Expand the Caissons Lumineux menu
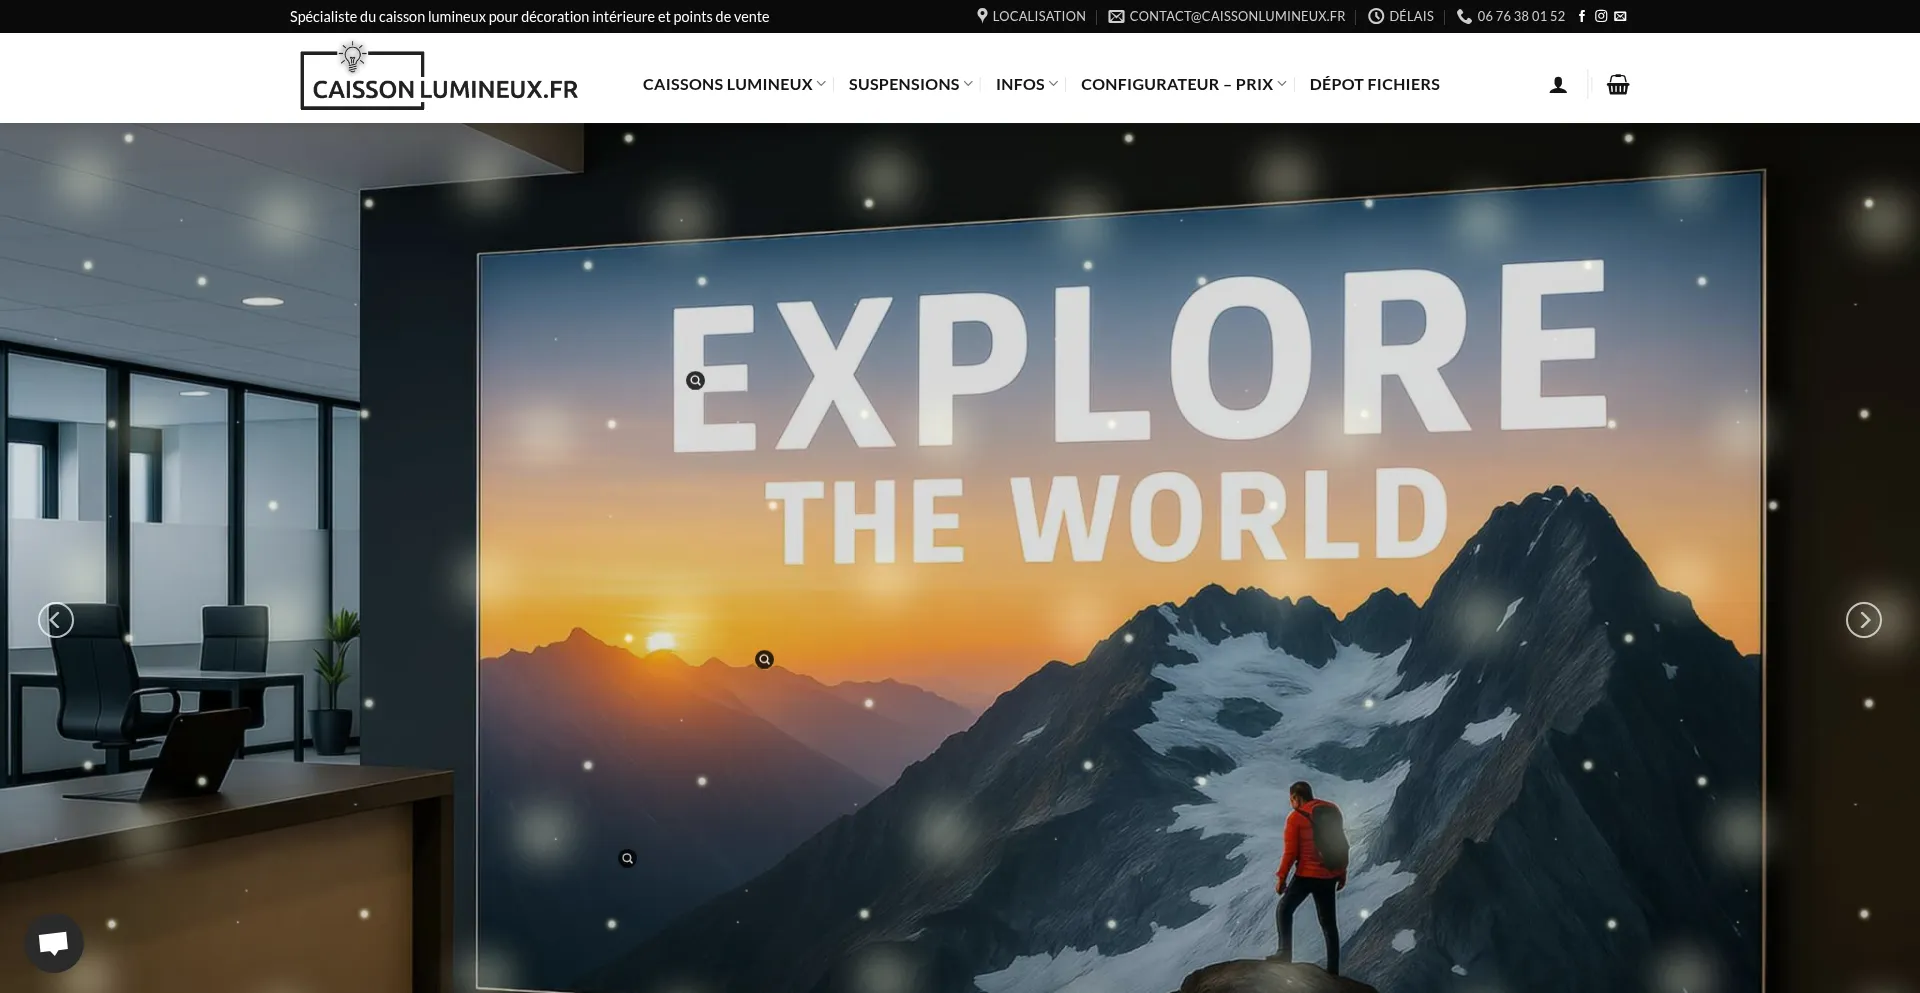 pyautogui.click(x=734, y=85)
